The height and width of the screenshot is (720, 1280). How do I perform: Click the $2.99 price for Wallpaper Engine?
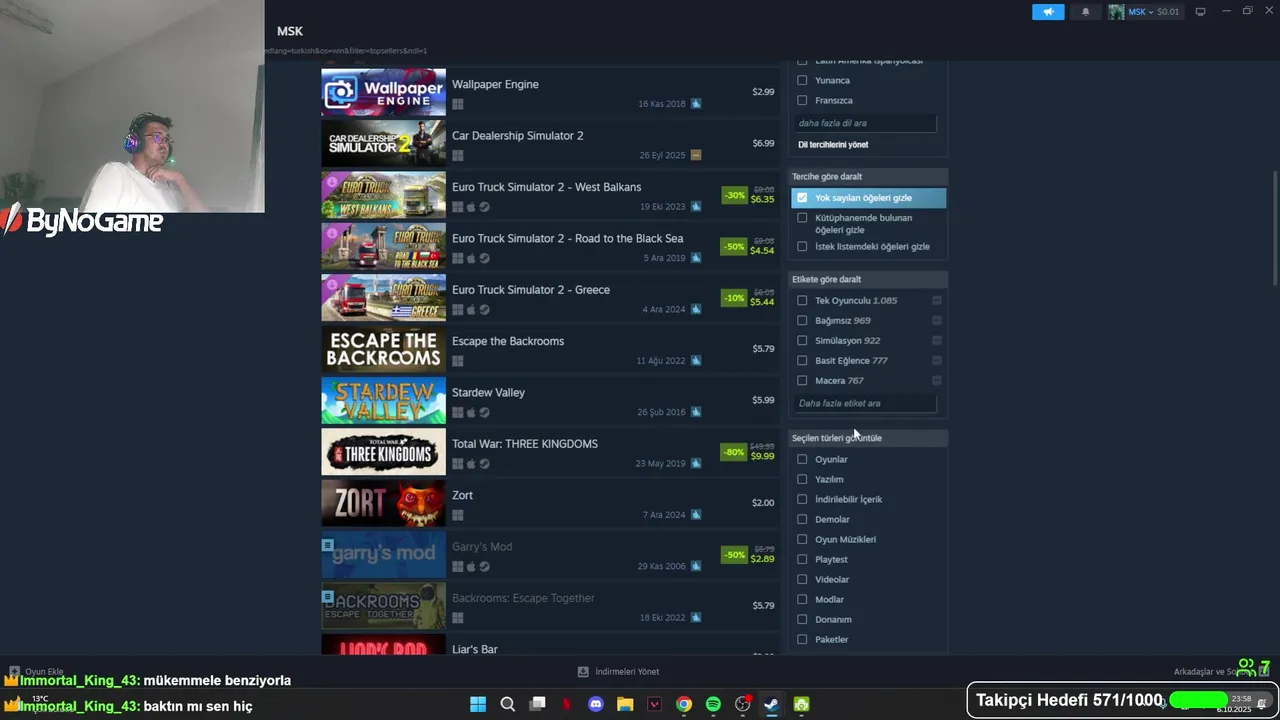coord(763,92)
